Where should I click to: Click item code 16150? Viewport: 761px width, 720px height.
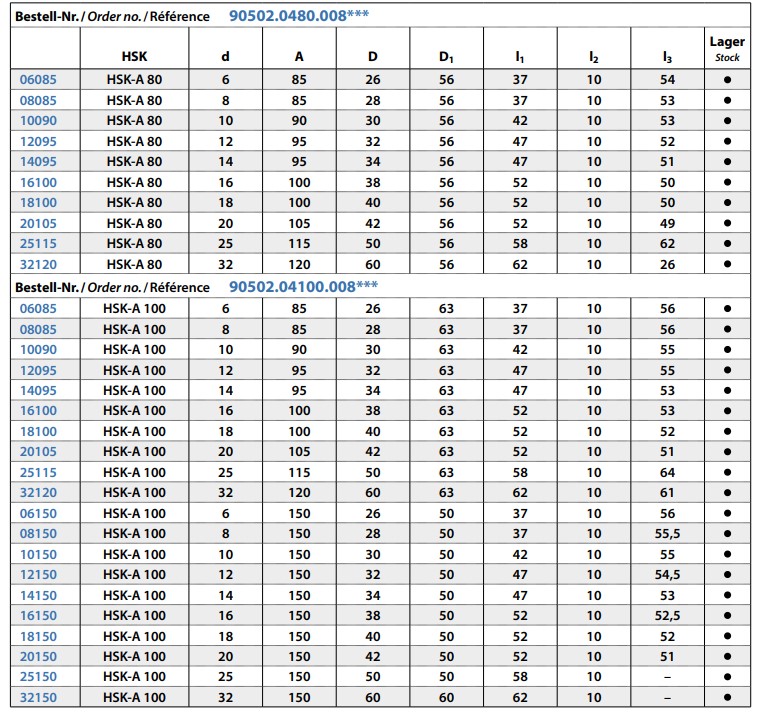pos(38,616)
